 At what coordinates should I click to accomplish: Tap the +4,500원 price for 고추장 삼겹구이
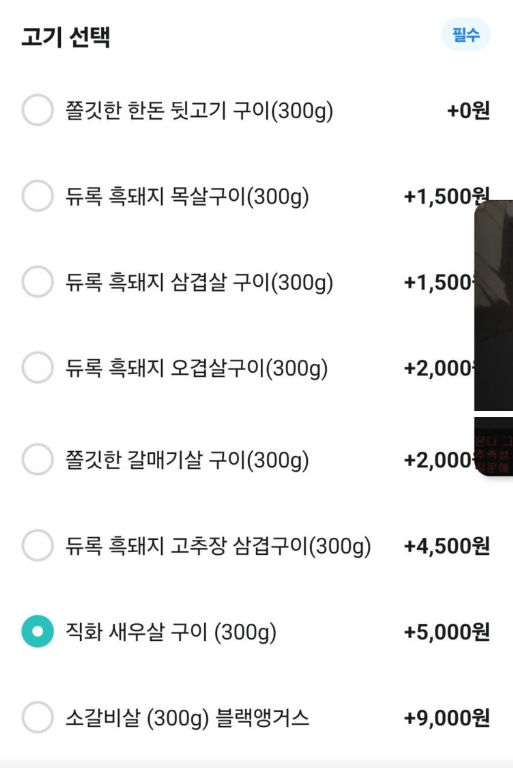446,546
